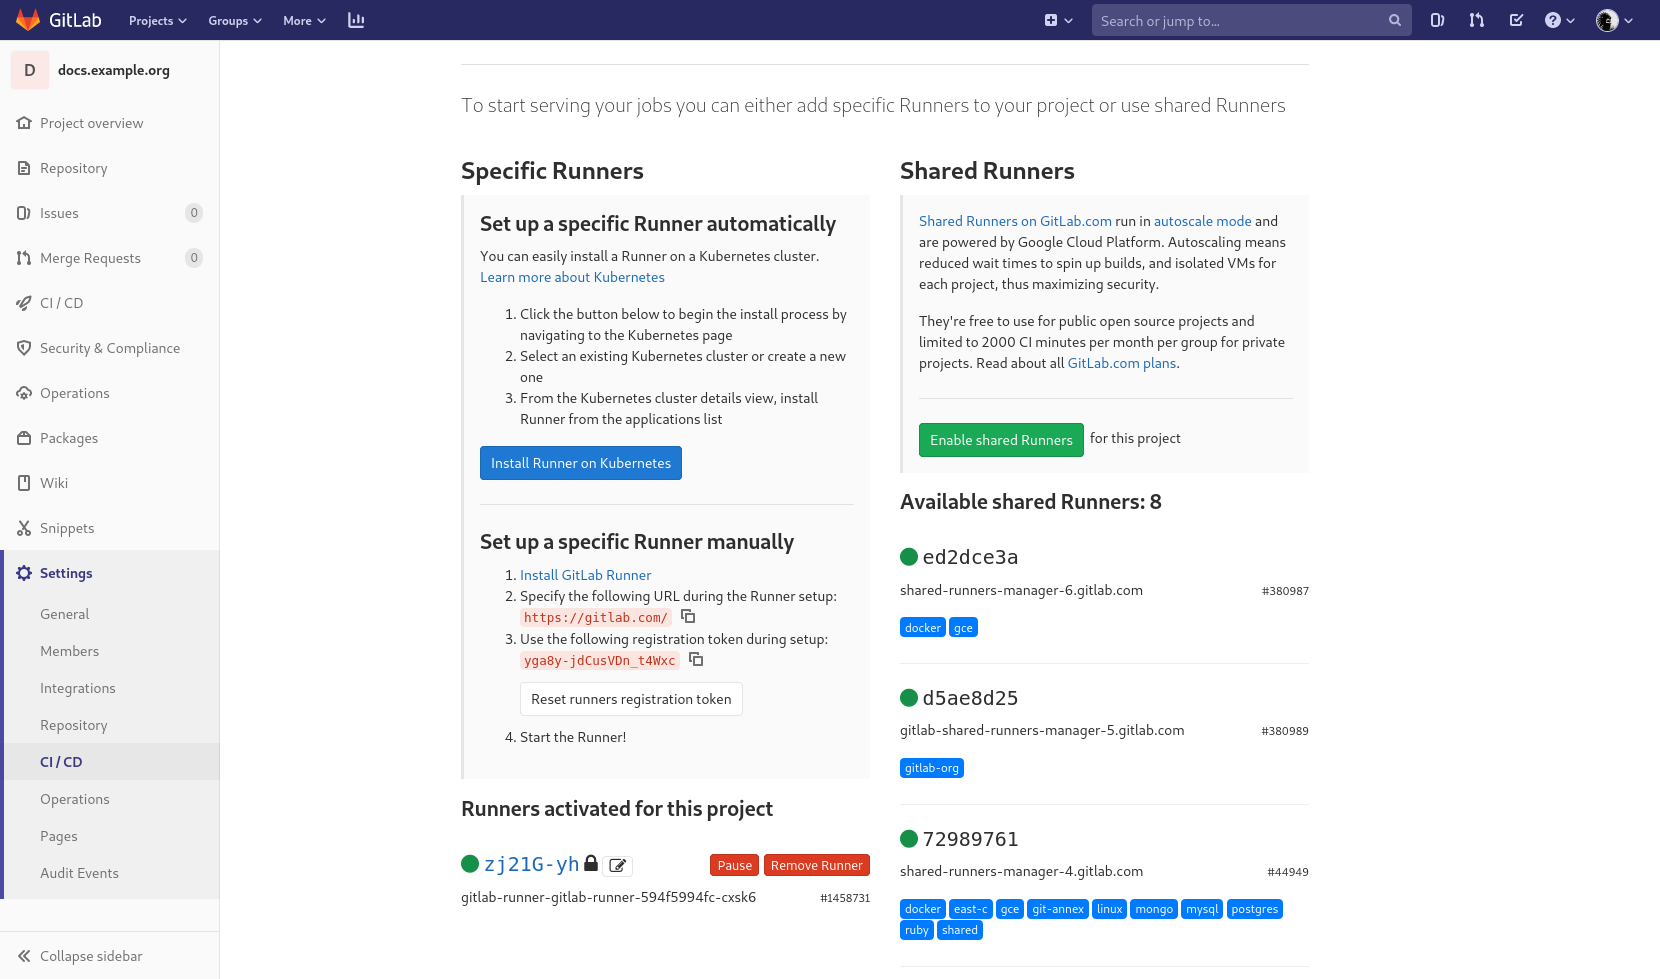Open the To-Do list icon
This screenshot has width=1660, height=979.
click(x=1516, y=20)
